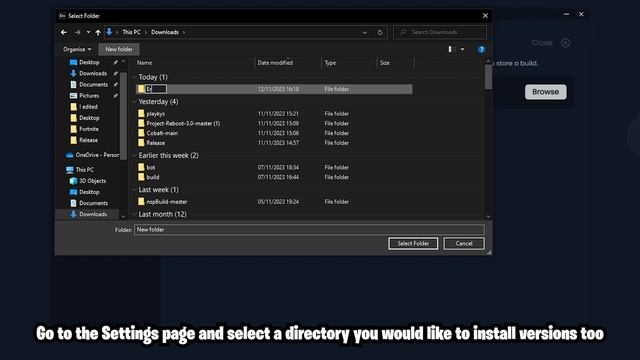The height and width of the screenshot is (360, 640).
Task: Click the Search Downloads field
Action: coord(440,32)
